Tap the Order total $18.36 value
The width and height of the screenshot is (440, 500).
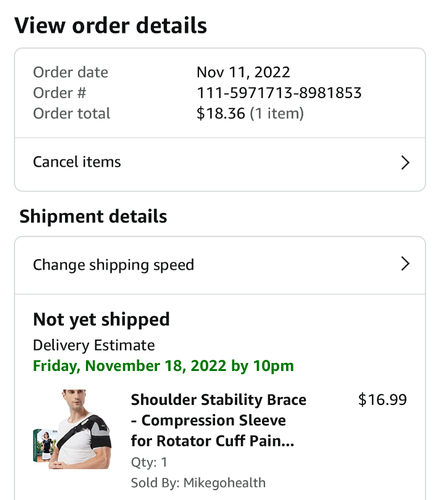click(221, 114)
